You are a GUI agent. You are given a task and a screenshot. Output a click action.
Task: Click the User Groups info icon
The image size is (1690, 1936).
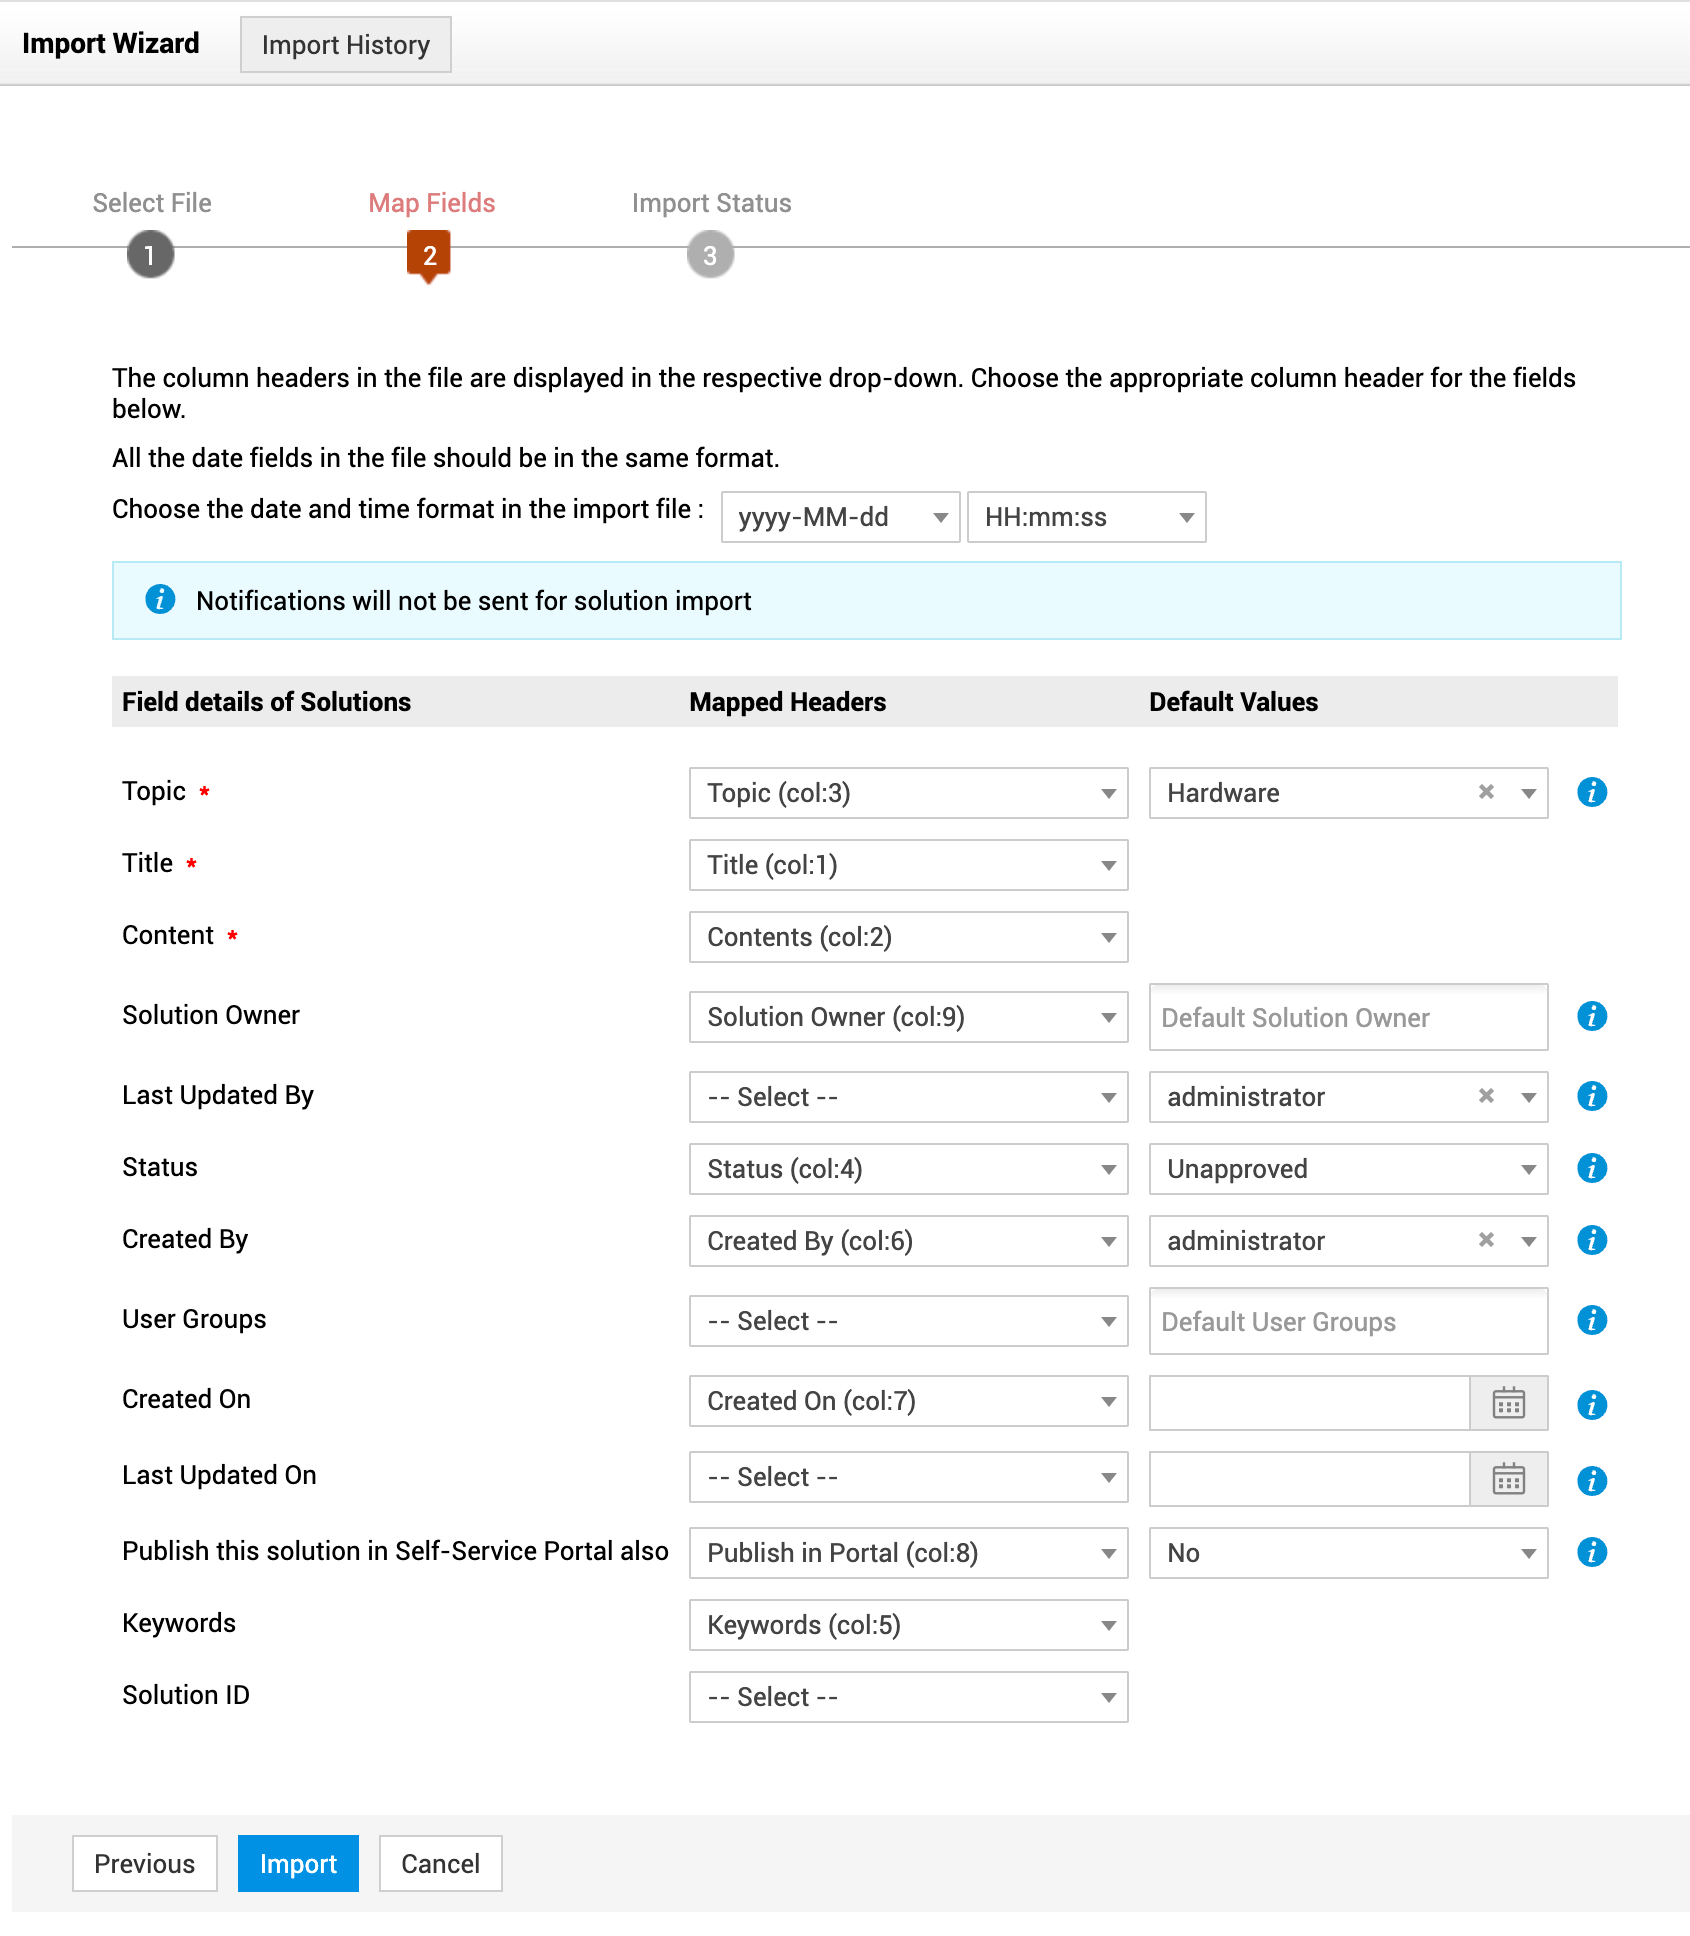point(1591,1320)
